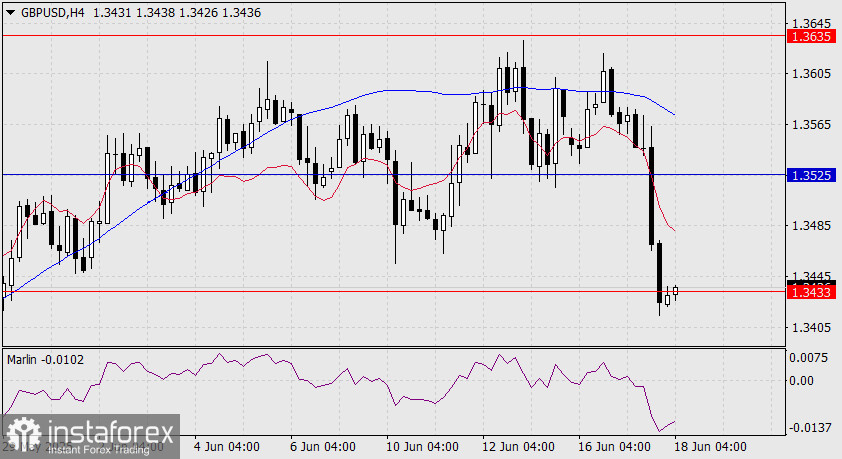This screenshot has height=459, width=842.
Task: Select the Marlin -0.0102 indicator label
Action: click(x=46, y=360)
